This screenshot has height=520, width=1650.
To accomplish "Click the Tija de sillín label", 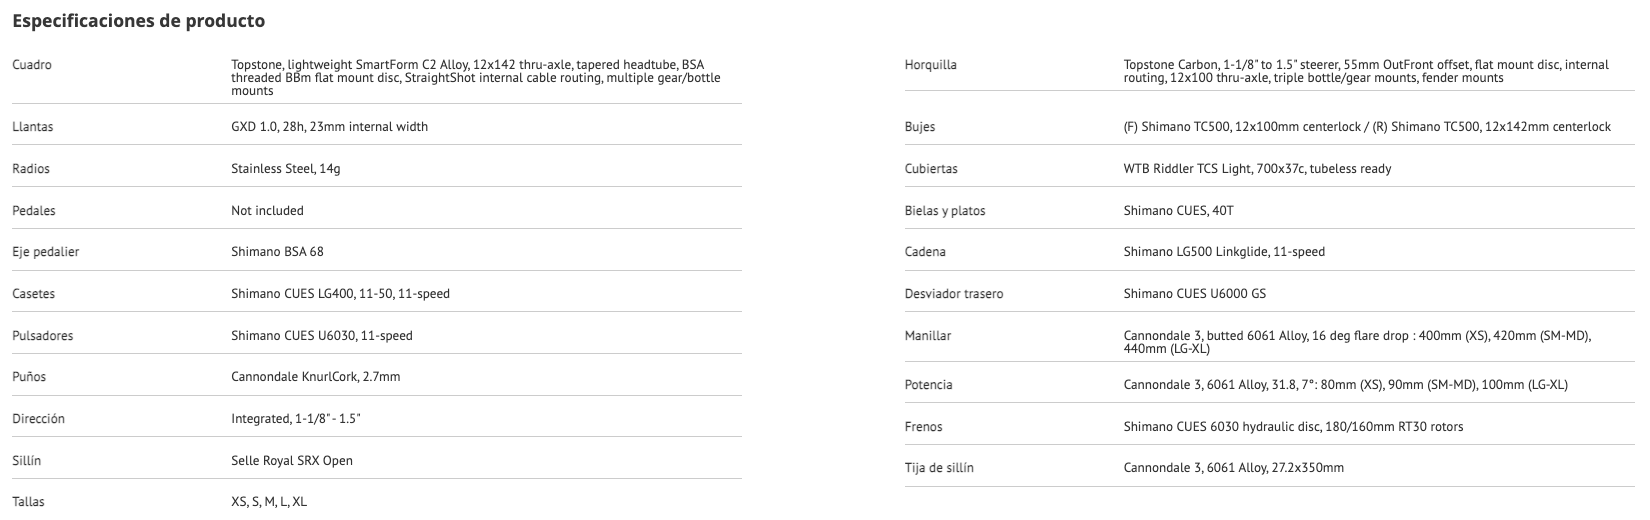I will (939, 468).
